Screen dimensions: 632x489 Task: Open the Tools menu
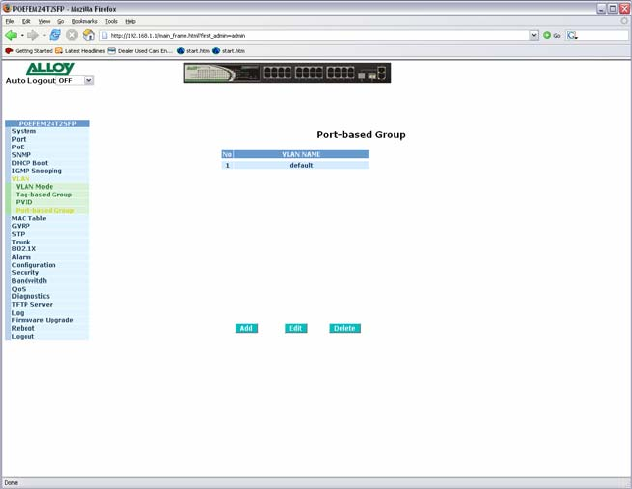tap(111, 21)
